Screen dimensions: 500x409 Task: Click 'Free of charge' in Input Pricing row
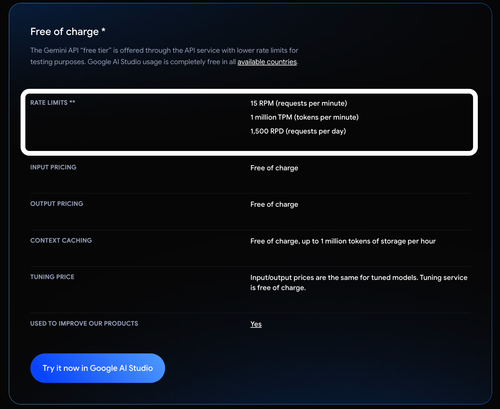(274, 168)
